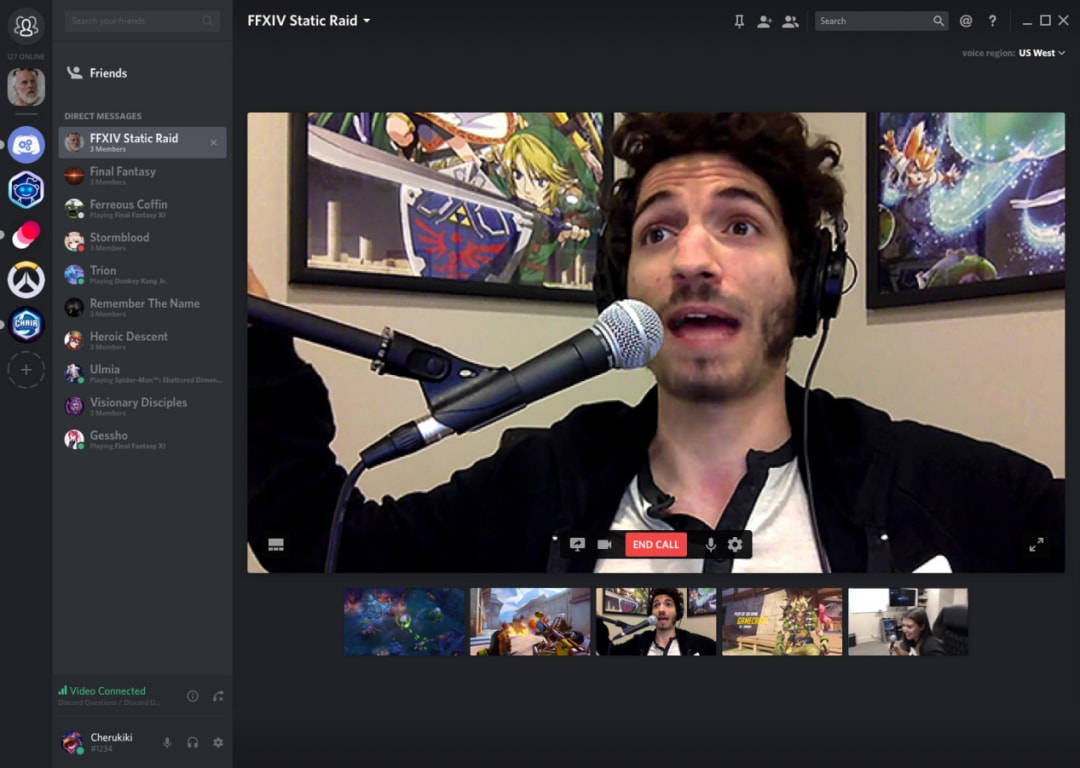Toggle camera on the call control bar

point(604,544)
